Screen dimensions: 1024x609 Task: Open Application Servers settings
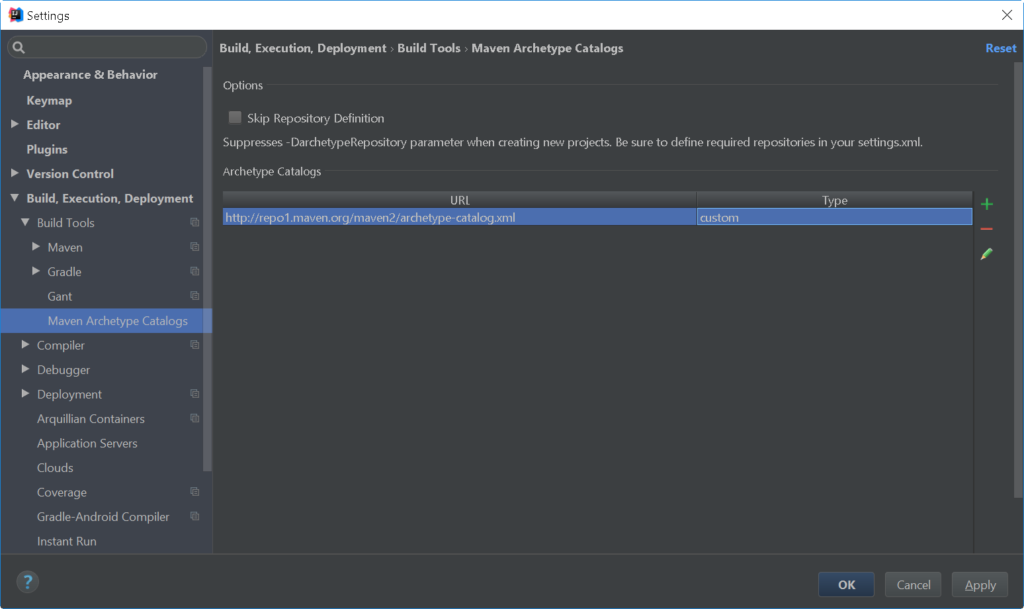click(x=87, y=443)
